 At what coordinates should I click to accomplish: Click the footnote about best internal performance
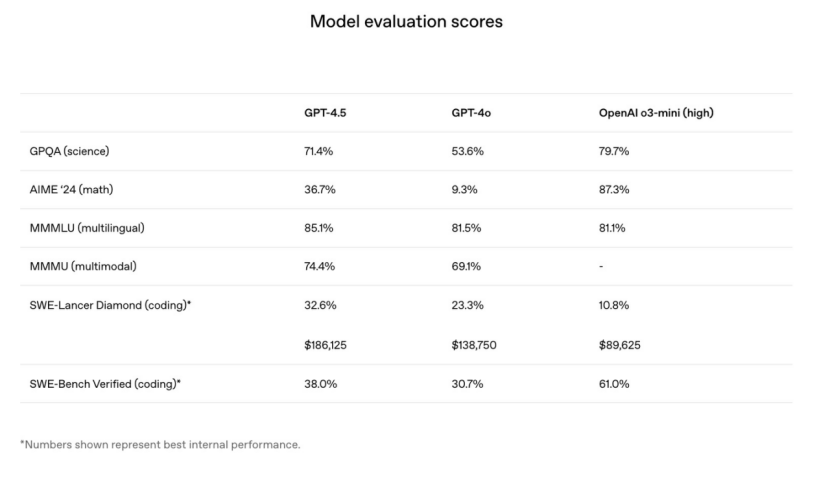click(160, 444)
